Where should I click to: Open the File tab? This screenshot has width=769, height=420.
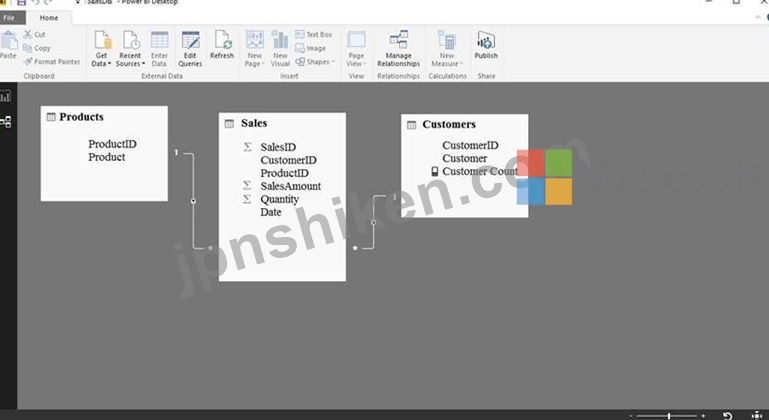pyautogui.click(x=9, y=18)
